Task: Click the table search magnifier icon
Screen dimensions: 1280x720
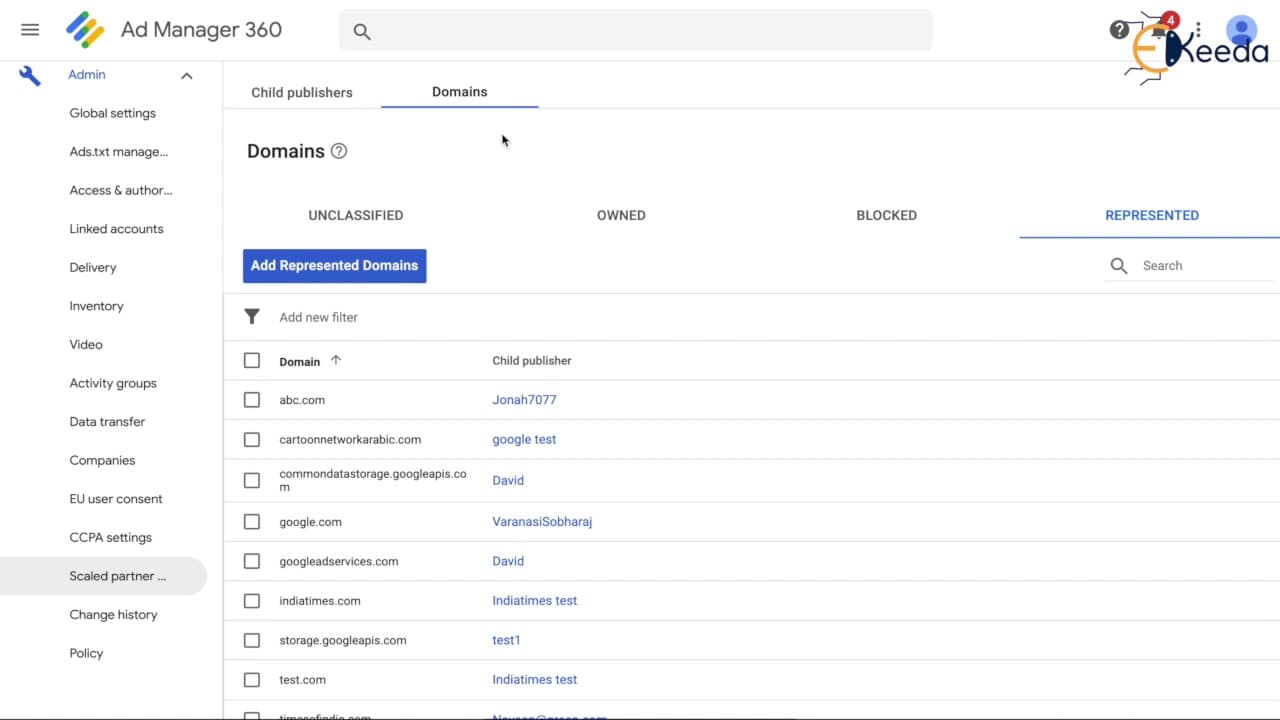Action: (1119, 266)
